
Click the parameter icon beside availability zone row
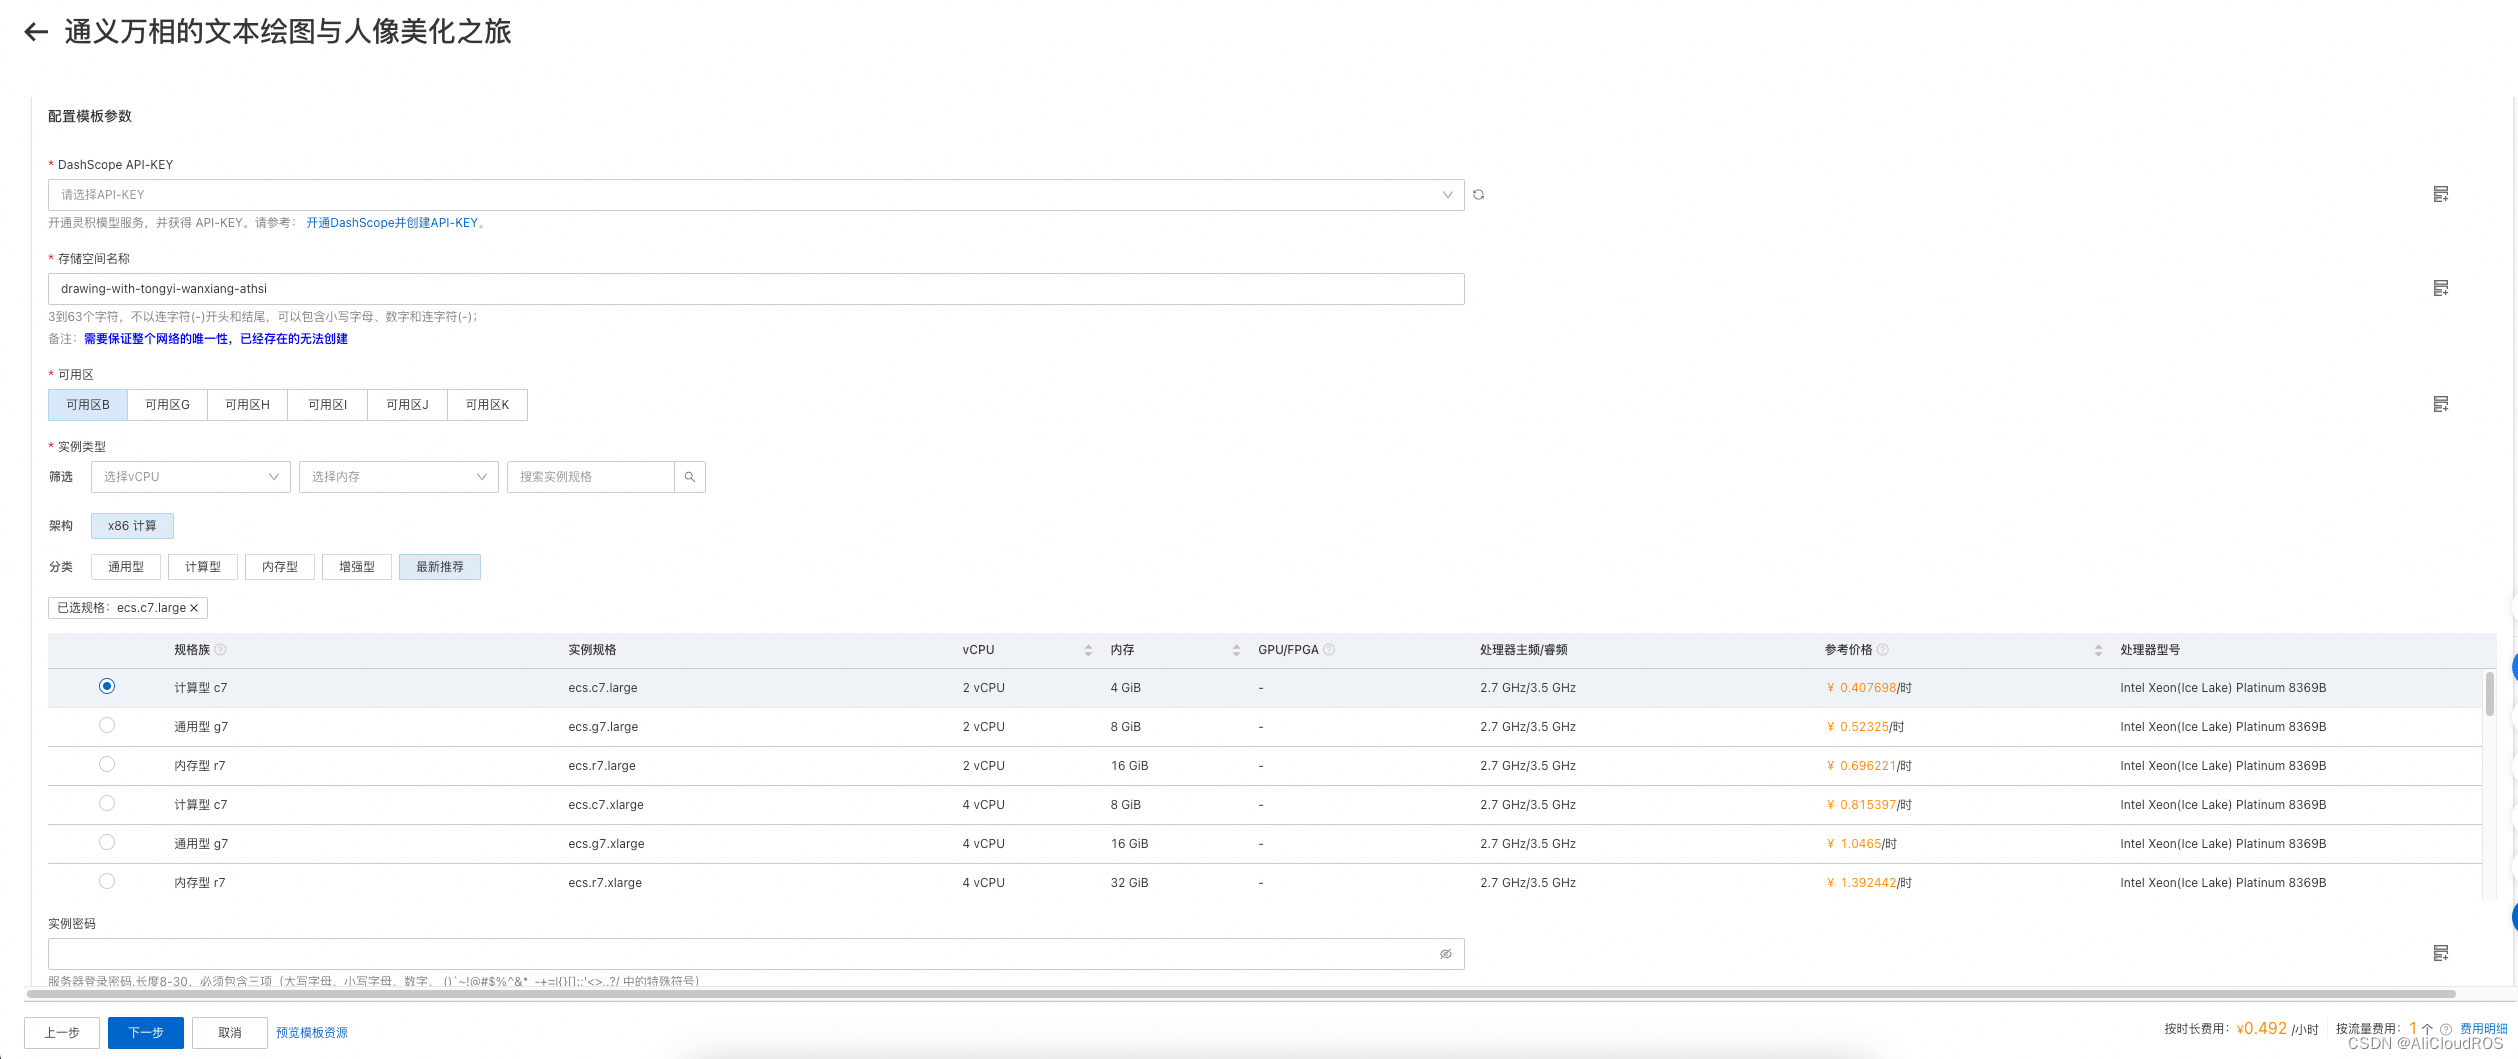[x=2440, y=404]
